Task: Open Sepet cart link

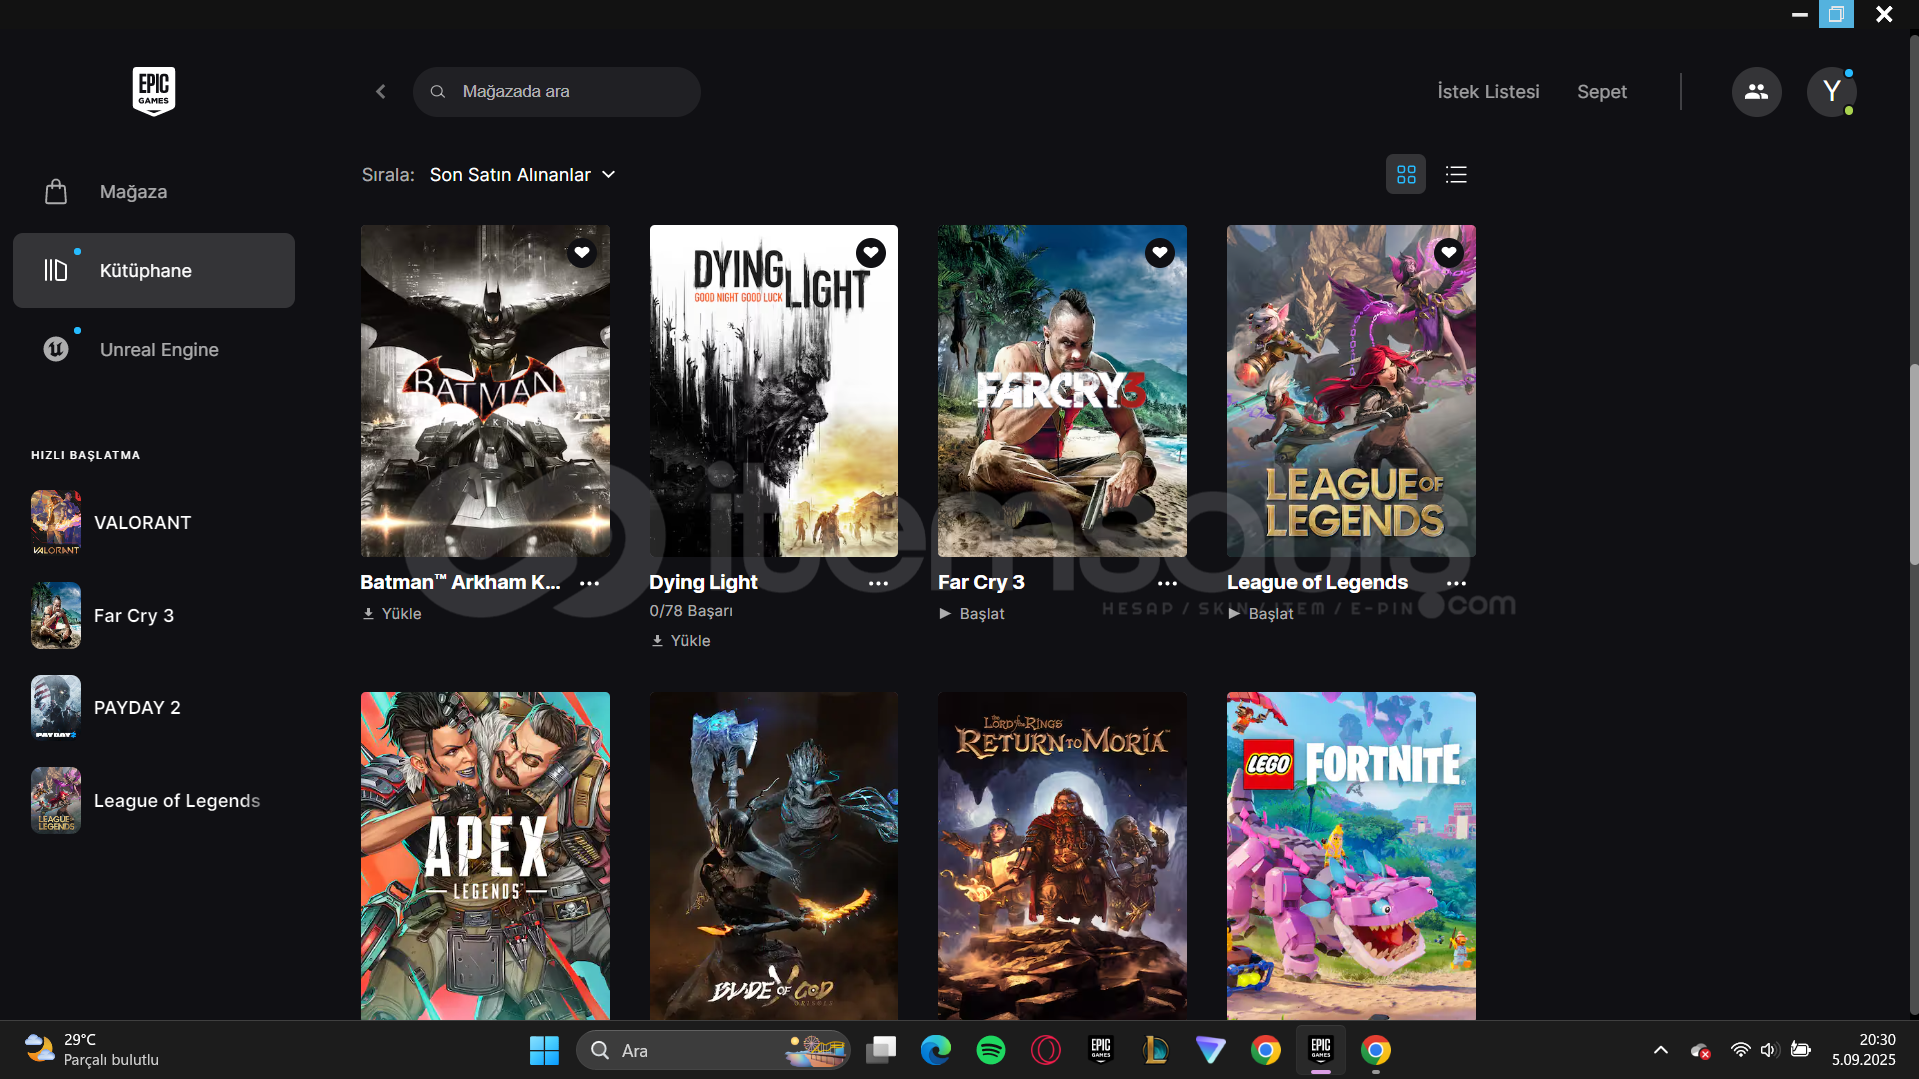Action: point(1602,92)
